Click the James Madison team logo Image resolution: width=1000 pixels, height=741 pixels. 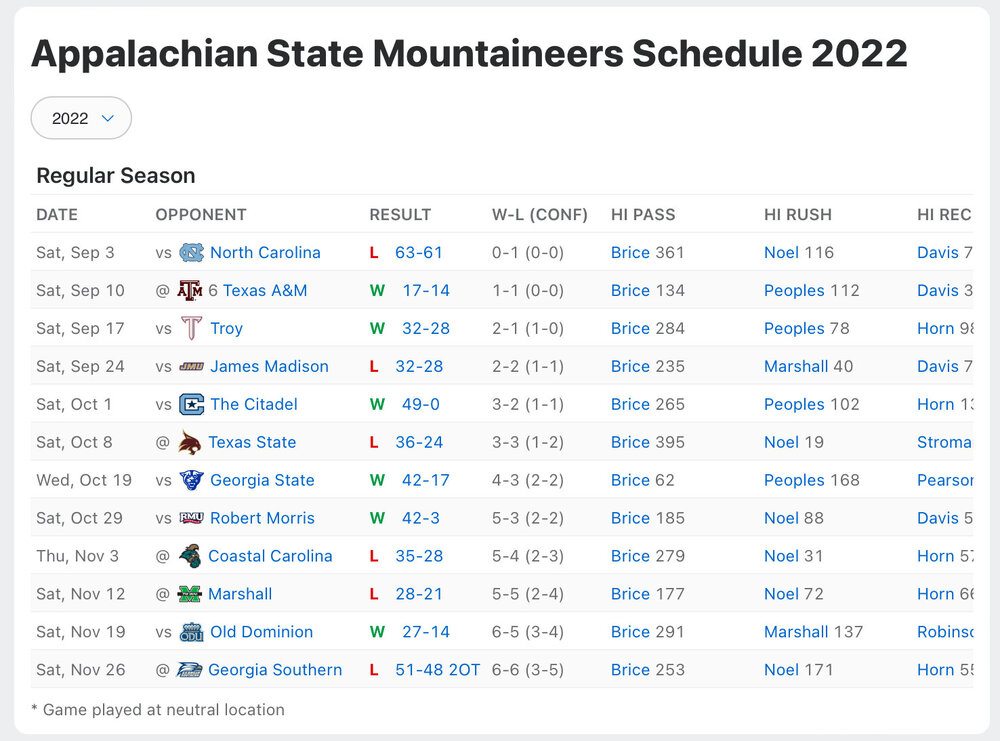tap(191, 367)
